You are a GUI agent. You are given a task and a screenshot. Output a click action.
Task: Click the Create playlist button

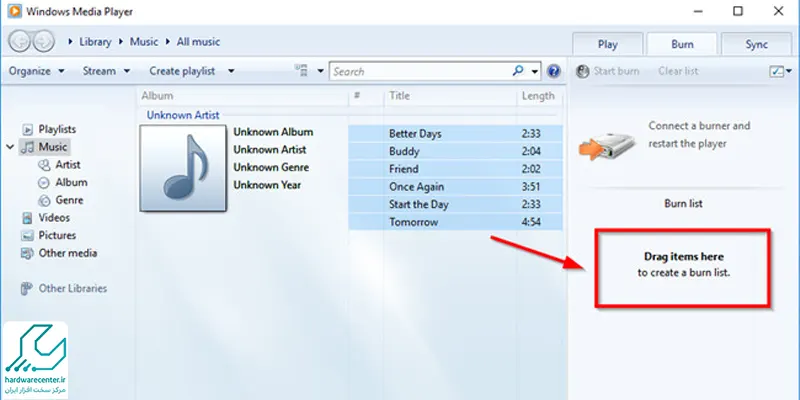(x=182, y=71)
